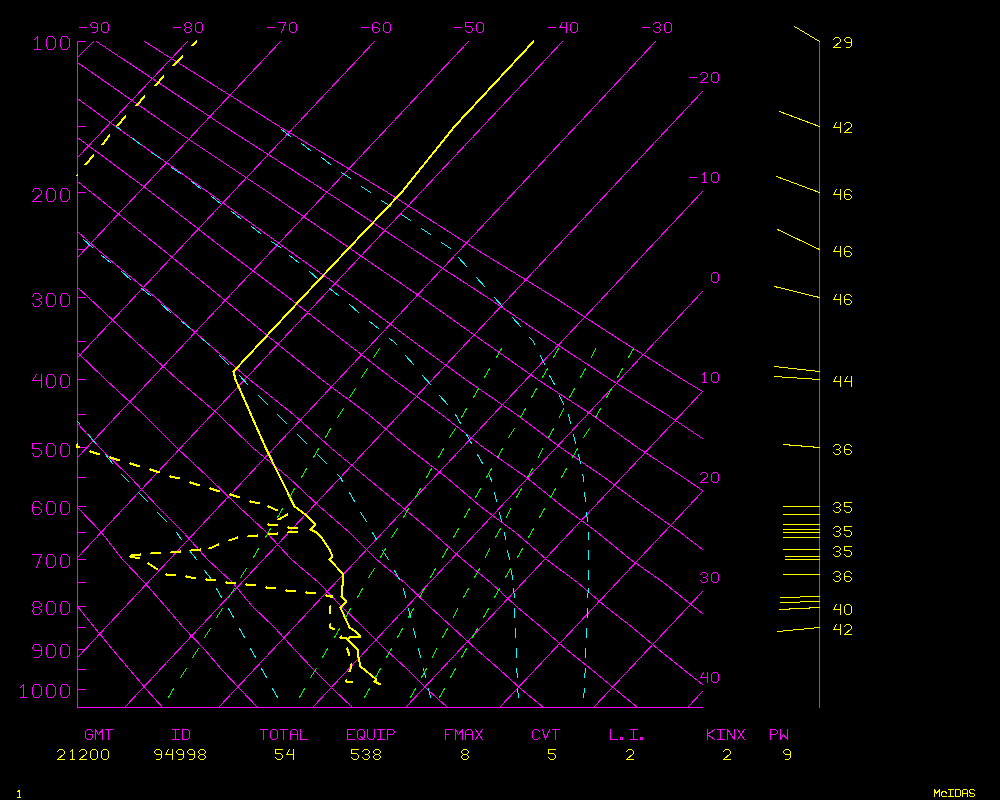The height and width of the screenshot is (800, 1000).
Task: Select the station ID value 94998
Action: [180, 755]
